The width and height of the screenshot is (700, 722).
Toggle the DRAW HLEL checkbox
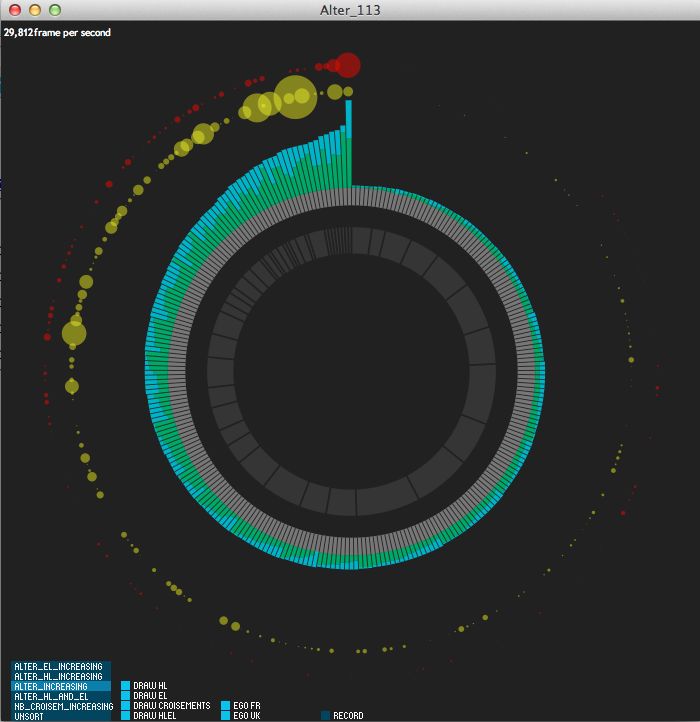pyautogui.click(x=126, y=716)
